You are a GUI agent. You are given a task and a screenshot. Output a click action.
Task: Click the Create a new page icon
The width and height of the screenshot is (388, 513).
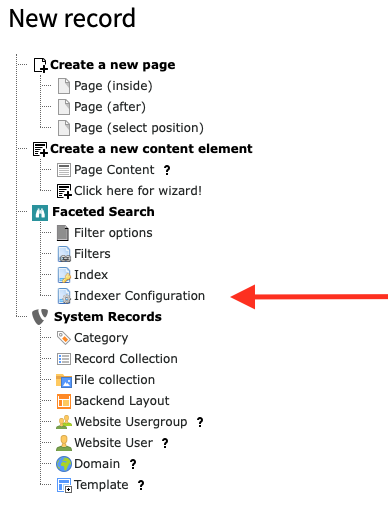pyautogui.click(x=40, y=65)
